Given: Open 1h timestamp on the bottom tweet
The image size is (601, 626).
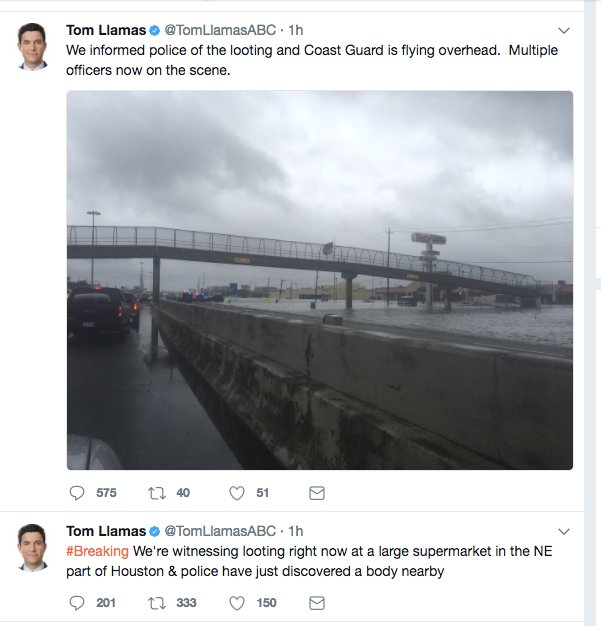Looking at the screenshot, I should coord(296,531).
